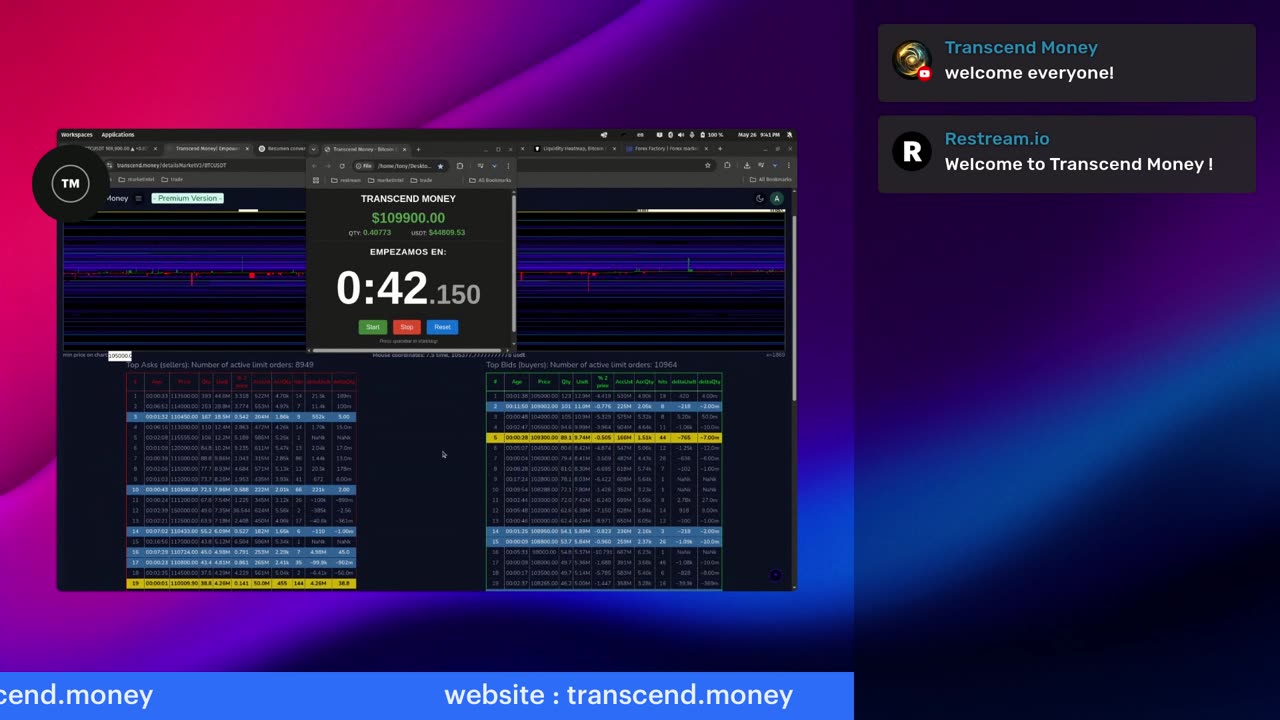Image resolution: width=1280 pixels, height=720 pixels.
Task: Click the 0:42 countdown timer display
Action: point(408,289)
